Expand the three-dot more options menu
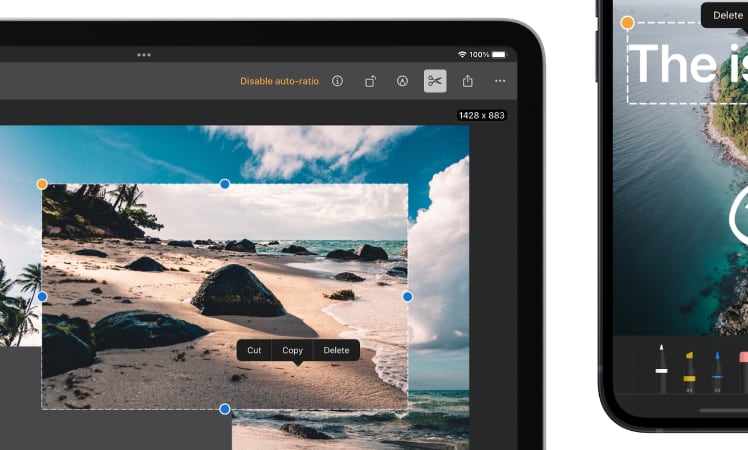 click(x=500, y=81)
